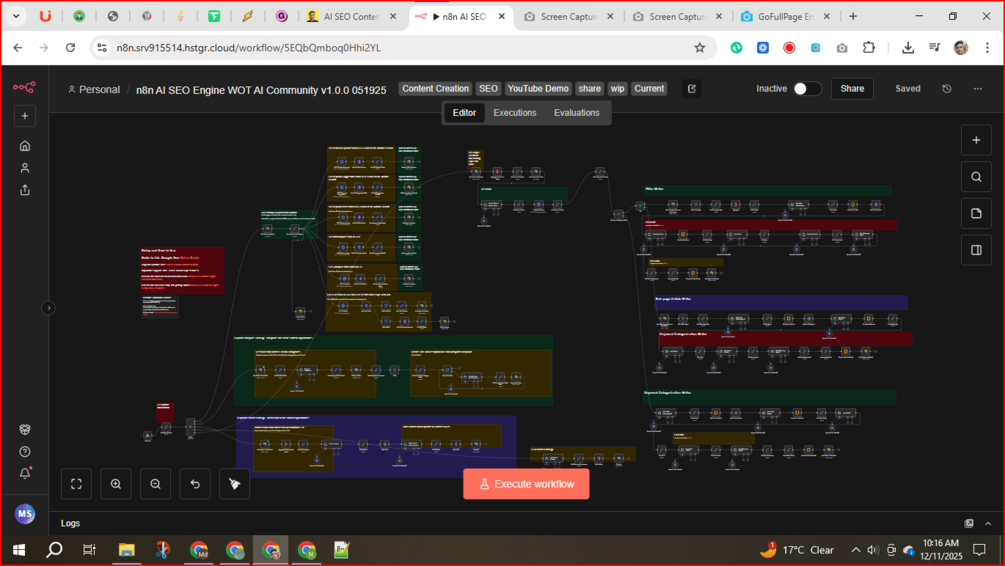Open the MS user avatar menu
This screenshot has height=566, width=1005.
point(24,513)
